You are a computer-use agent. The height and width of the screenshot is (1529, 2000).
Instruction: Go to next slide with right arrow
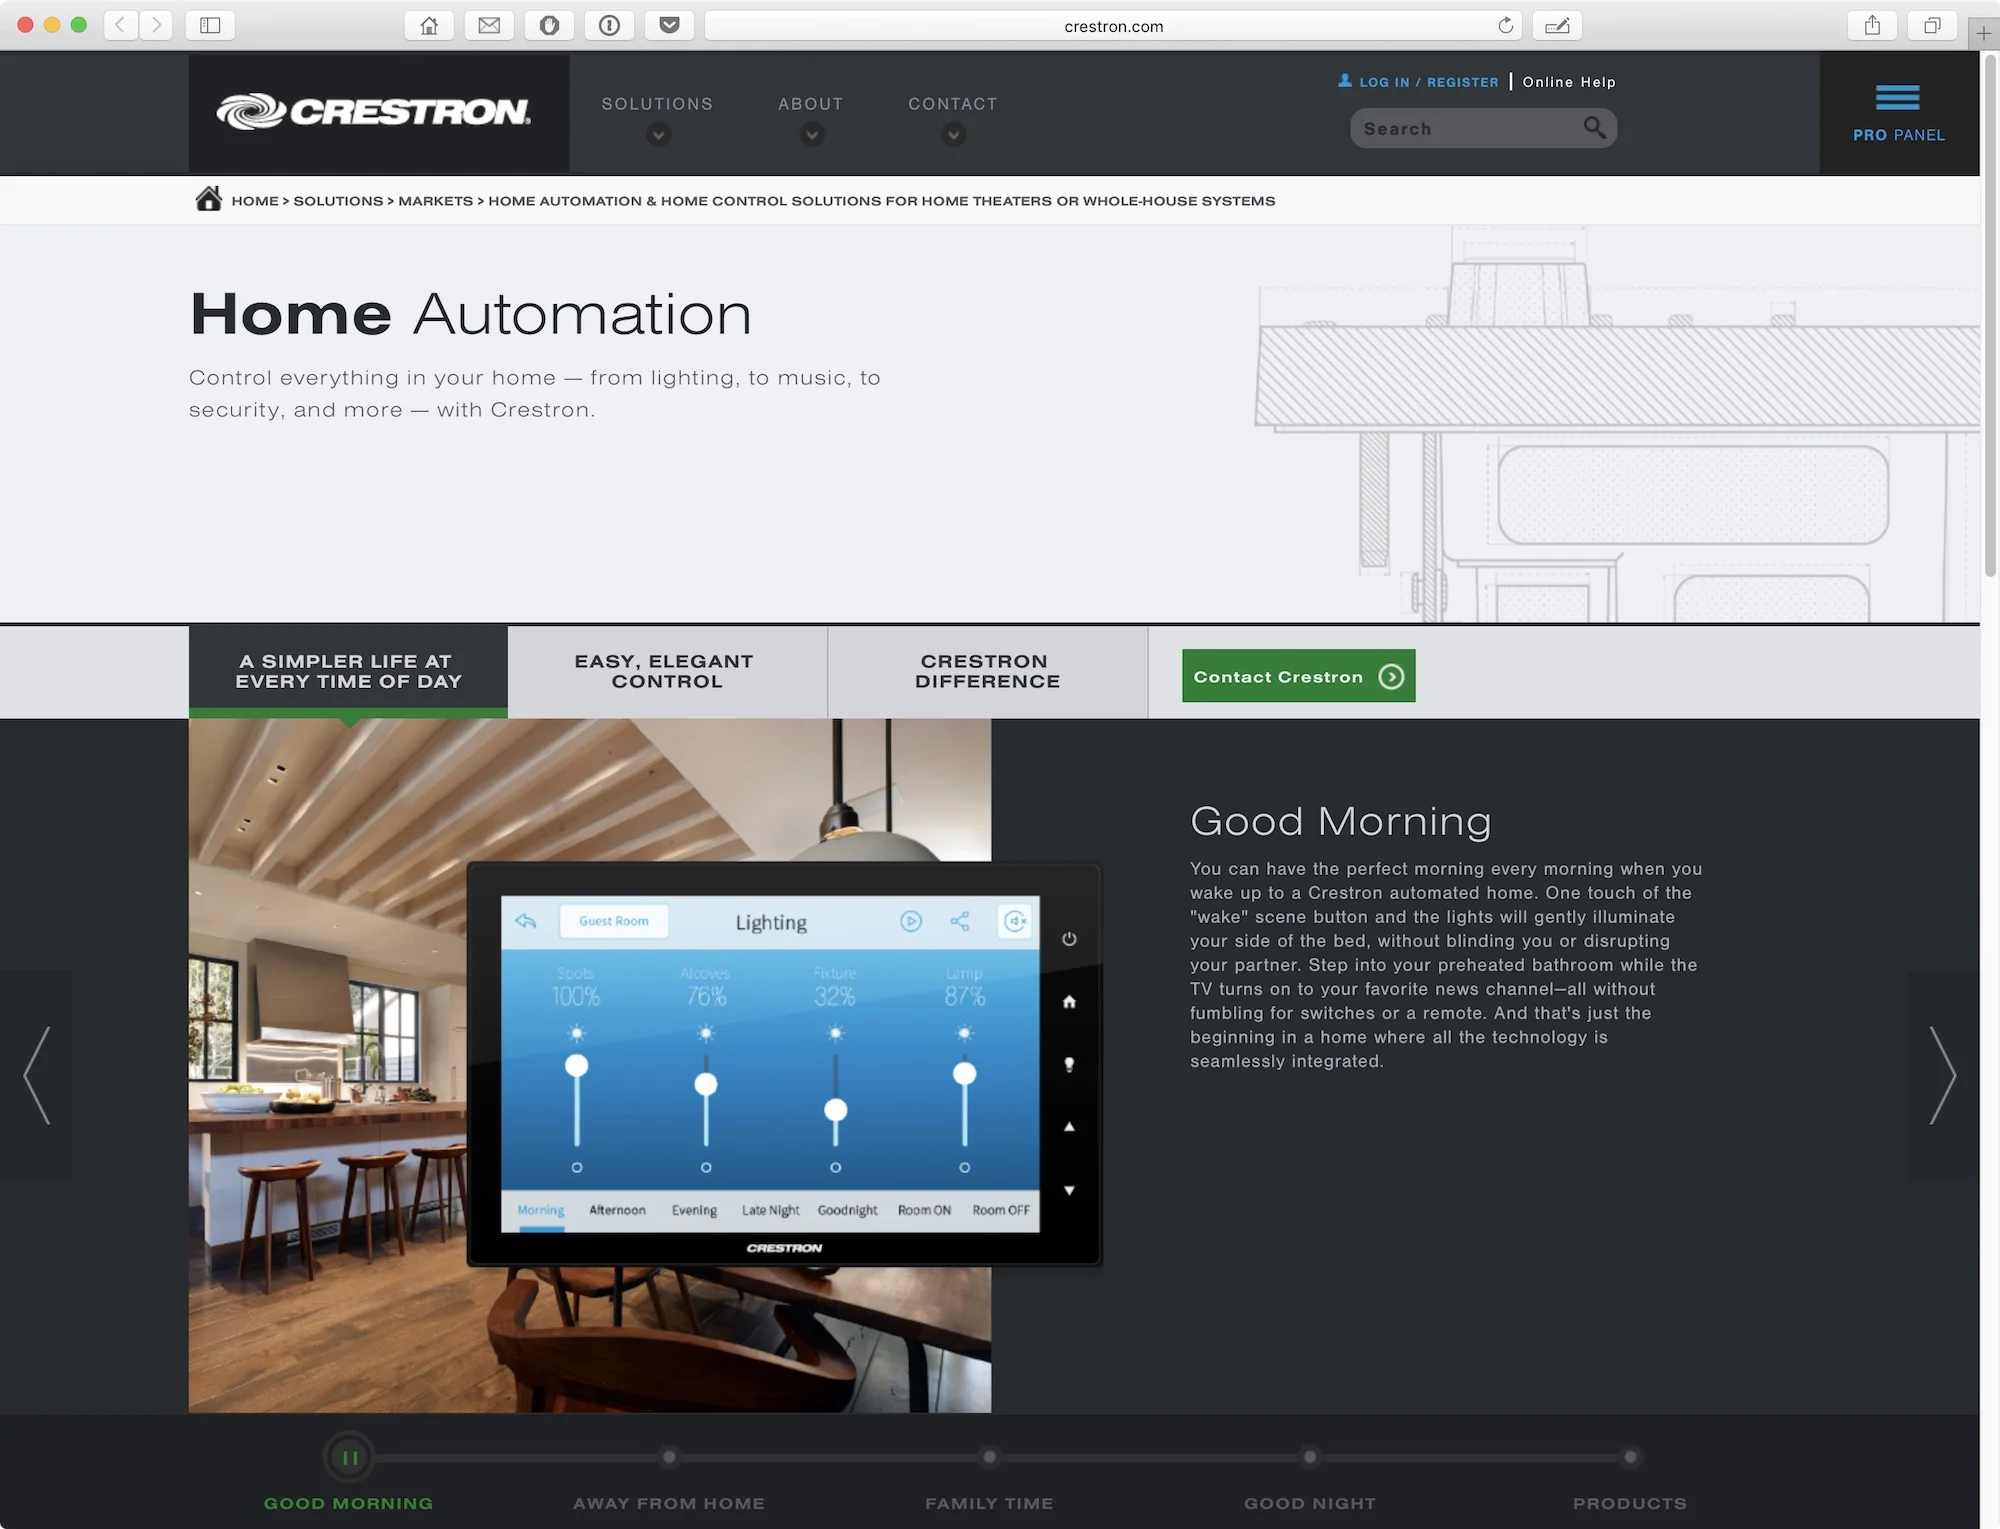click(1941, 1075)
